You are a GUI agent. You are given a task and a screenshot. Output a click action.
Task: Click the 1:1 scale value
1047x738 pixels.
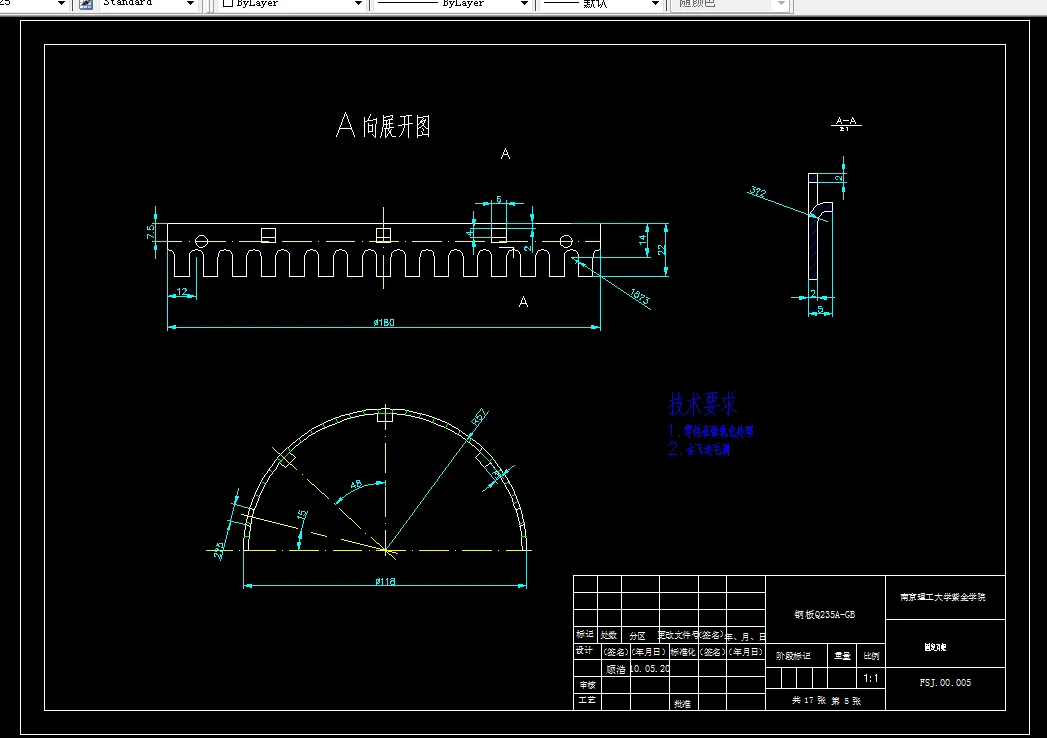click(x=871, y=678)
